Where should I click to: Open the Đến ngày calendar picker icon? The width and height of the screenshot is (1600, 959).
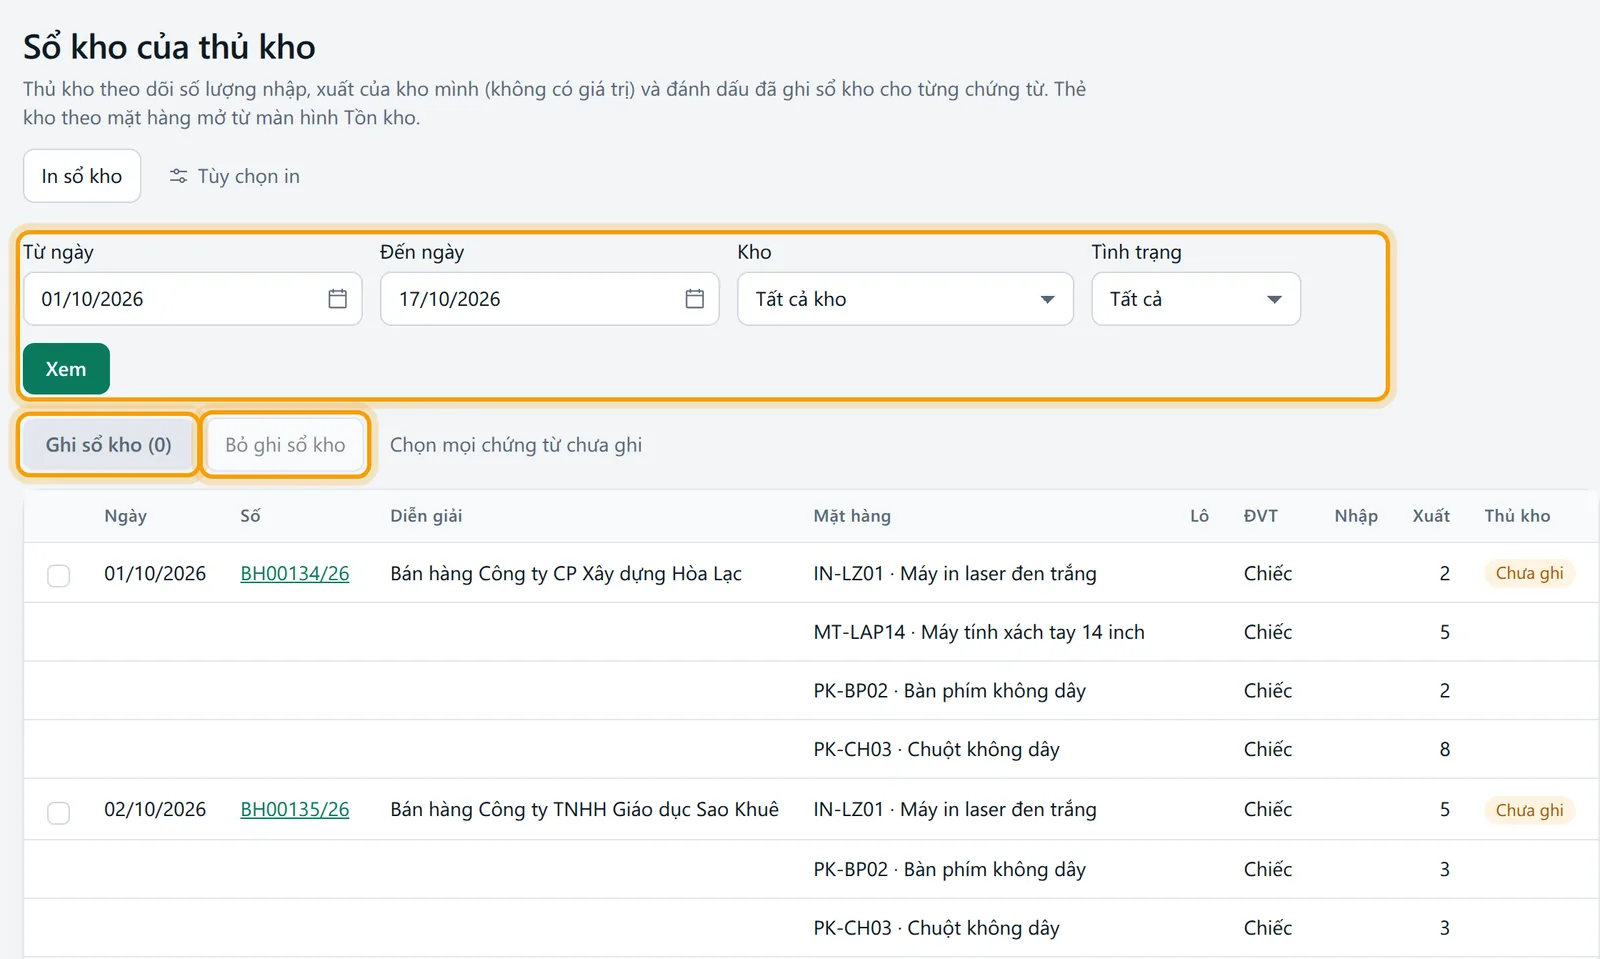pos(694,299)
